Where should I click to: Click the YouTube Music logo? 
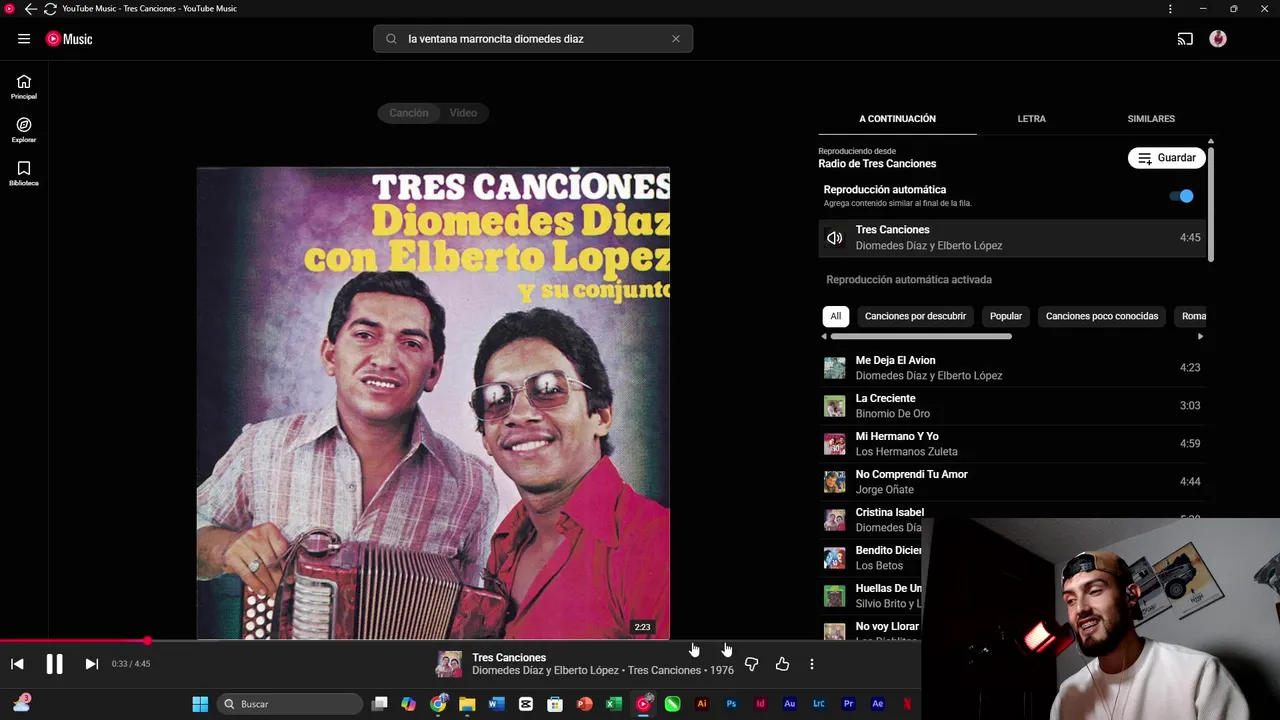[x=69, y=39]
